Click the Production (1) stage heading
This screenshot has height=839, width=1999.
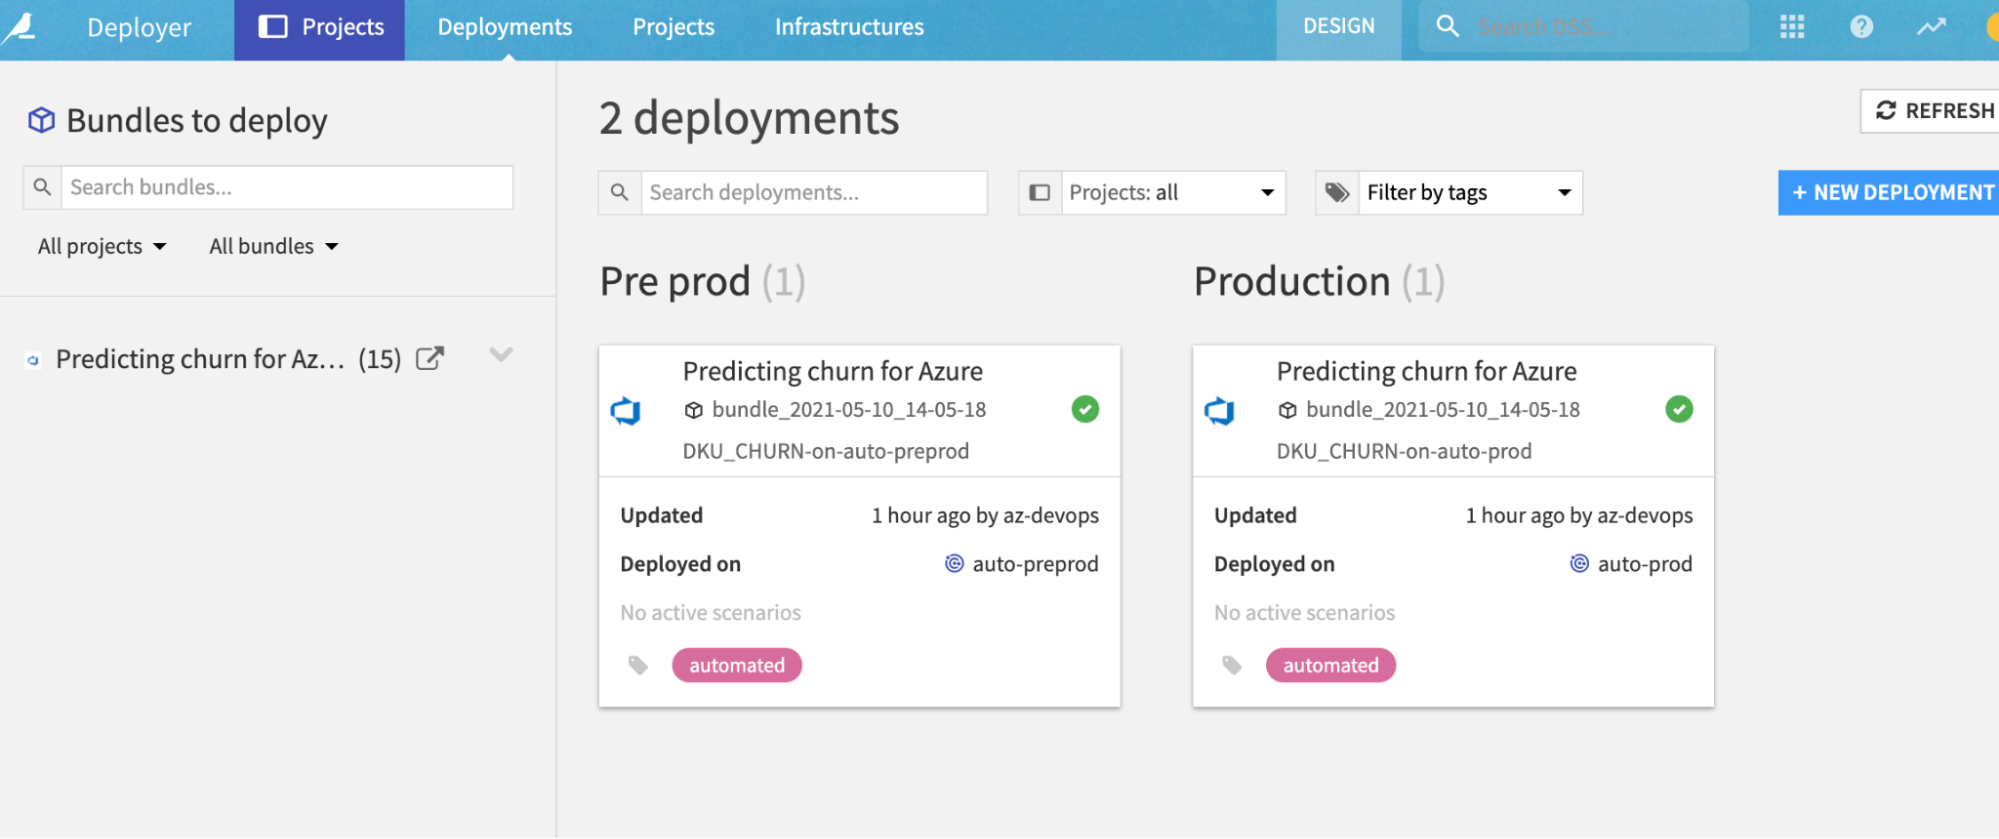coord(1319,282)
